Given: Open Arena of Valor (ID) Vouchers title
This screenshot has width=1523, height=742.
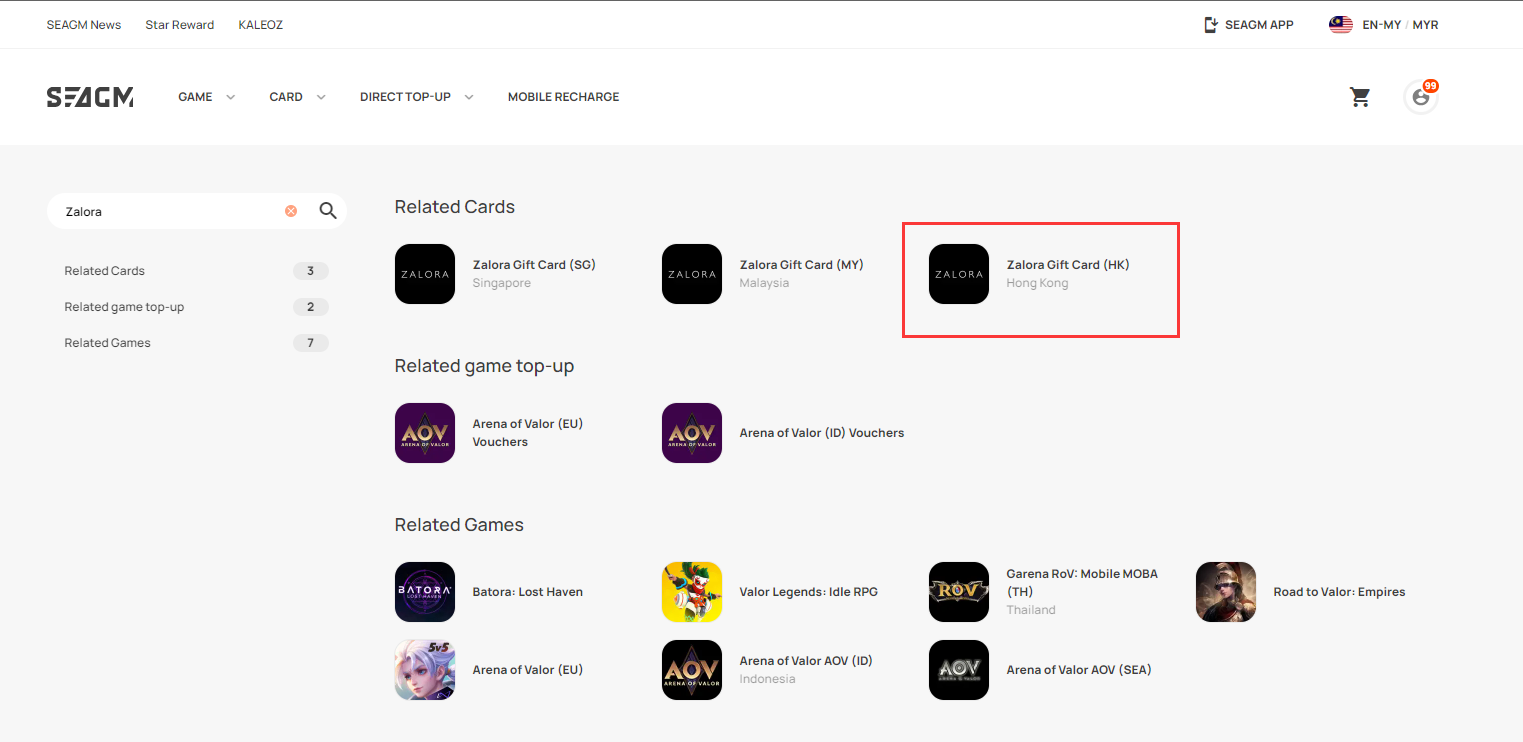Looking at the screenshot, I should pyautogui.click(x=822, y=433).
